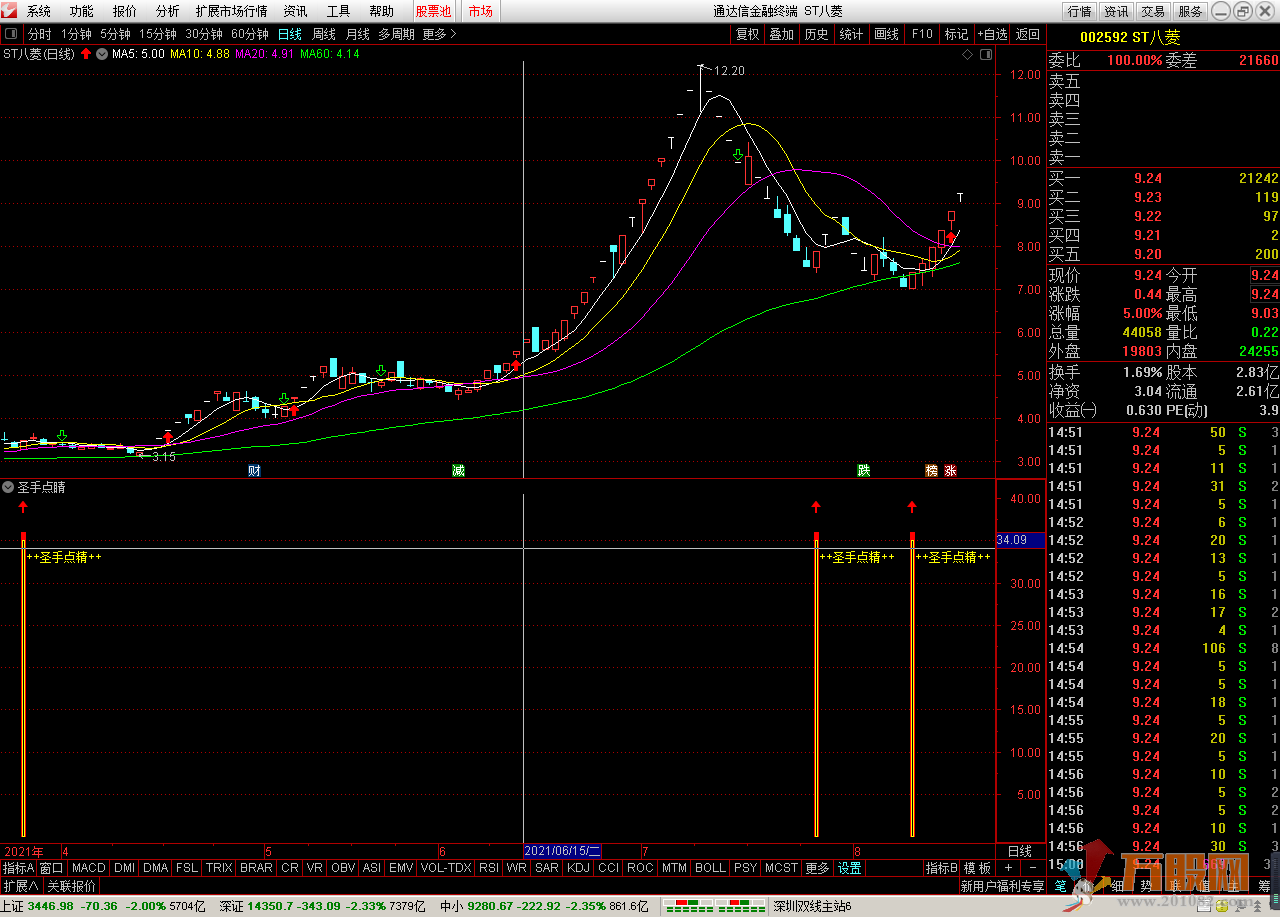Screen dimensions: 1280x918
Task: Switch the indicator to BOLL
Action: tap(710, 868)
